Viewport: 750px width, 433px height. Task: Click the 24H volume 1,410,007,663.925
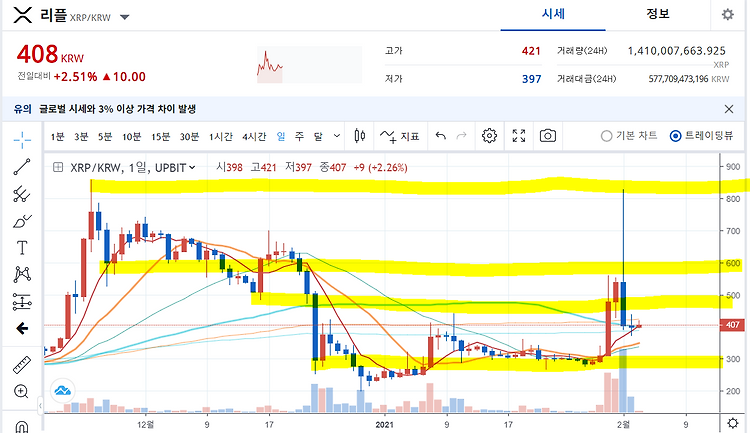676,51
